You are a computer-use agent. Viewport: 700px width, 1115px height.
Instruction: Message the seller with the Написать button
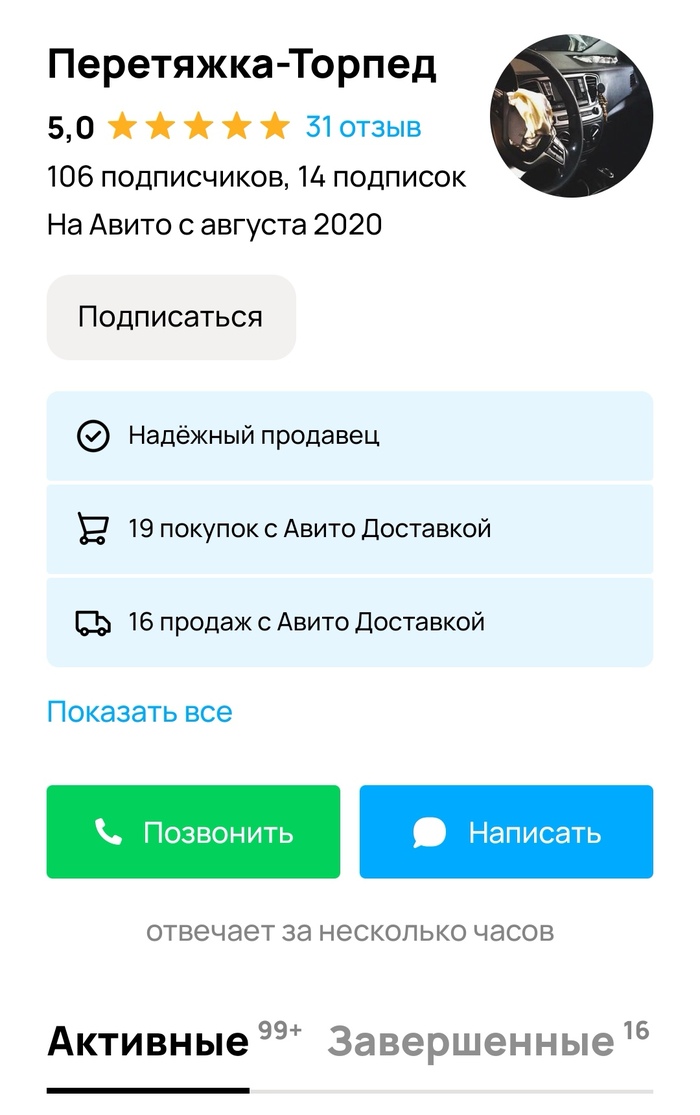(507, 832)
